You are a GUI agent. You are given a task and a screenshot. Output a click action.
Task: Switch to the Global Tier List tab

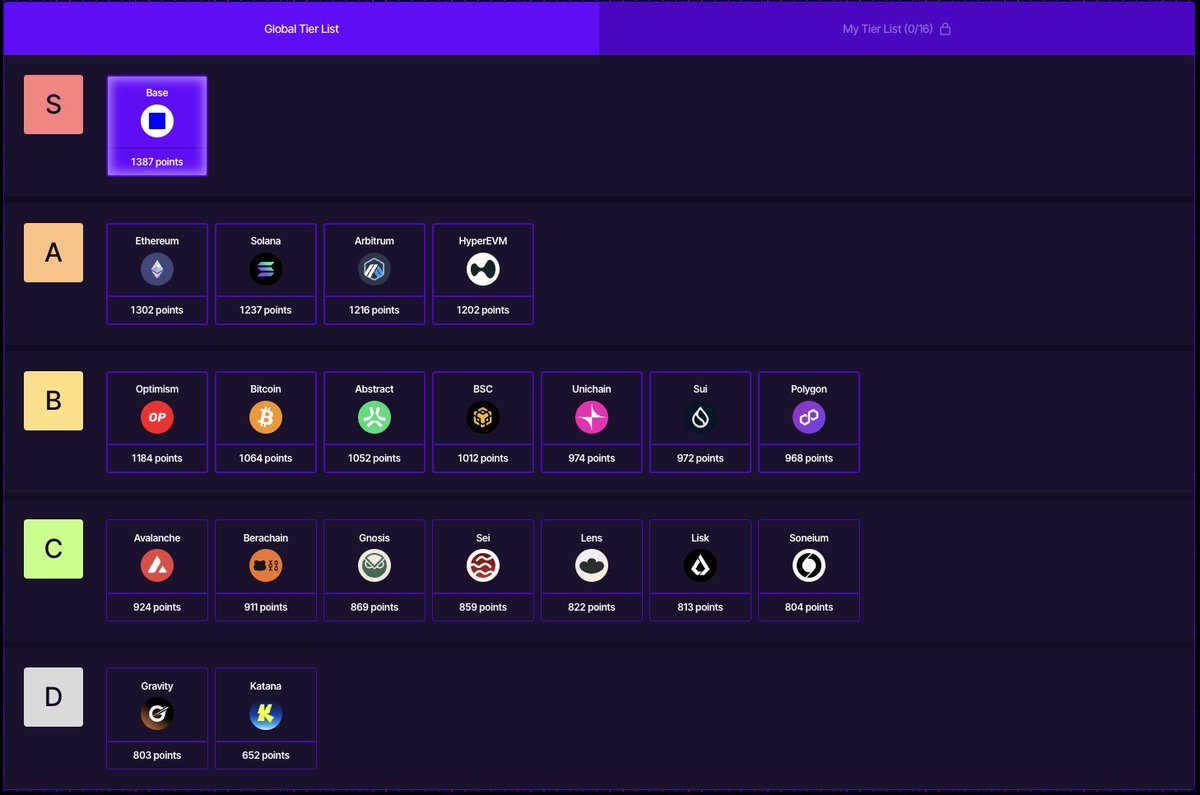[x=301, y=29]
